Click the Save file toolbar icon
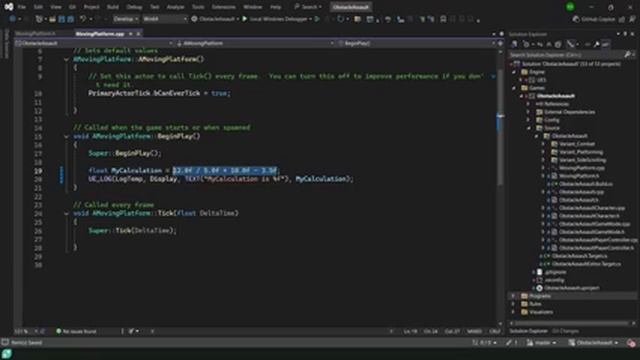 (x=62, y=19)
